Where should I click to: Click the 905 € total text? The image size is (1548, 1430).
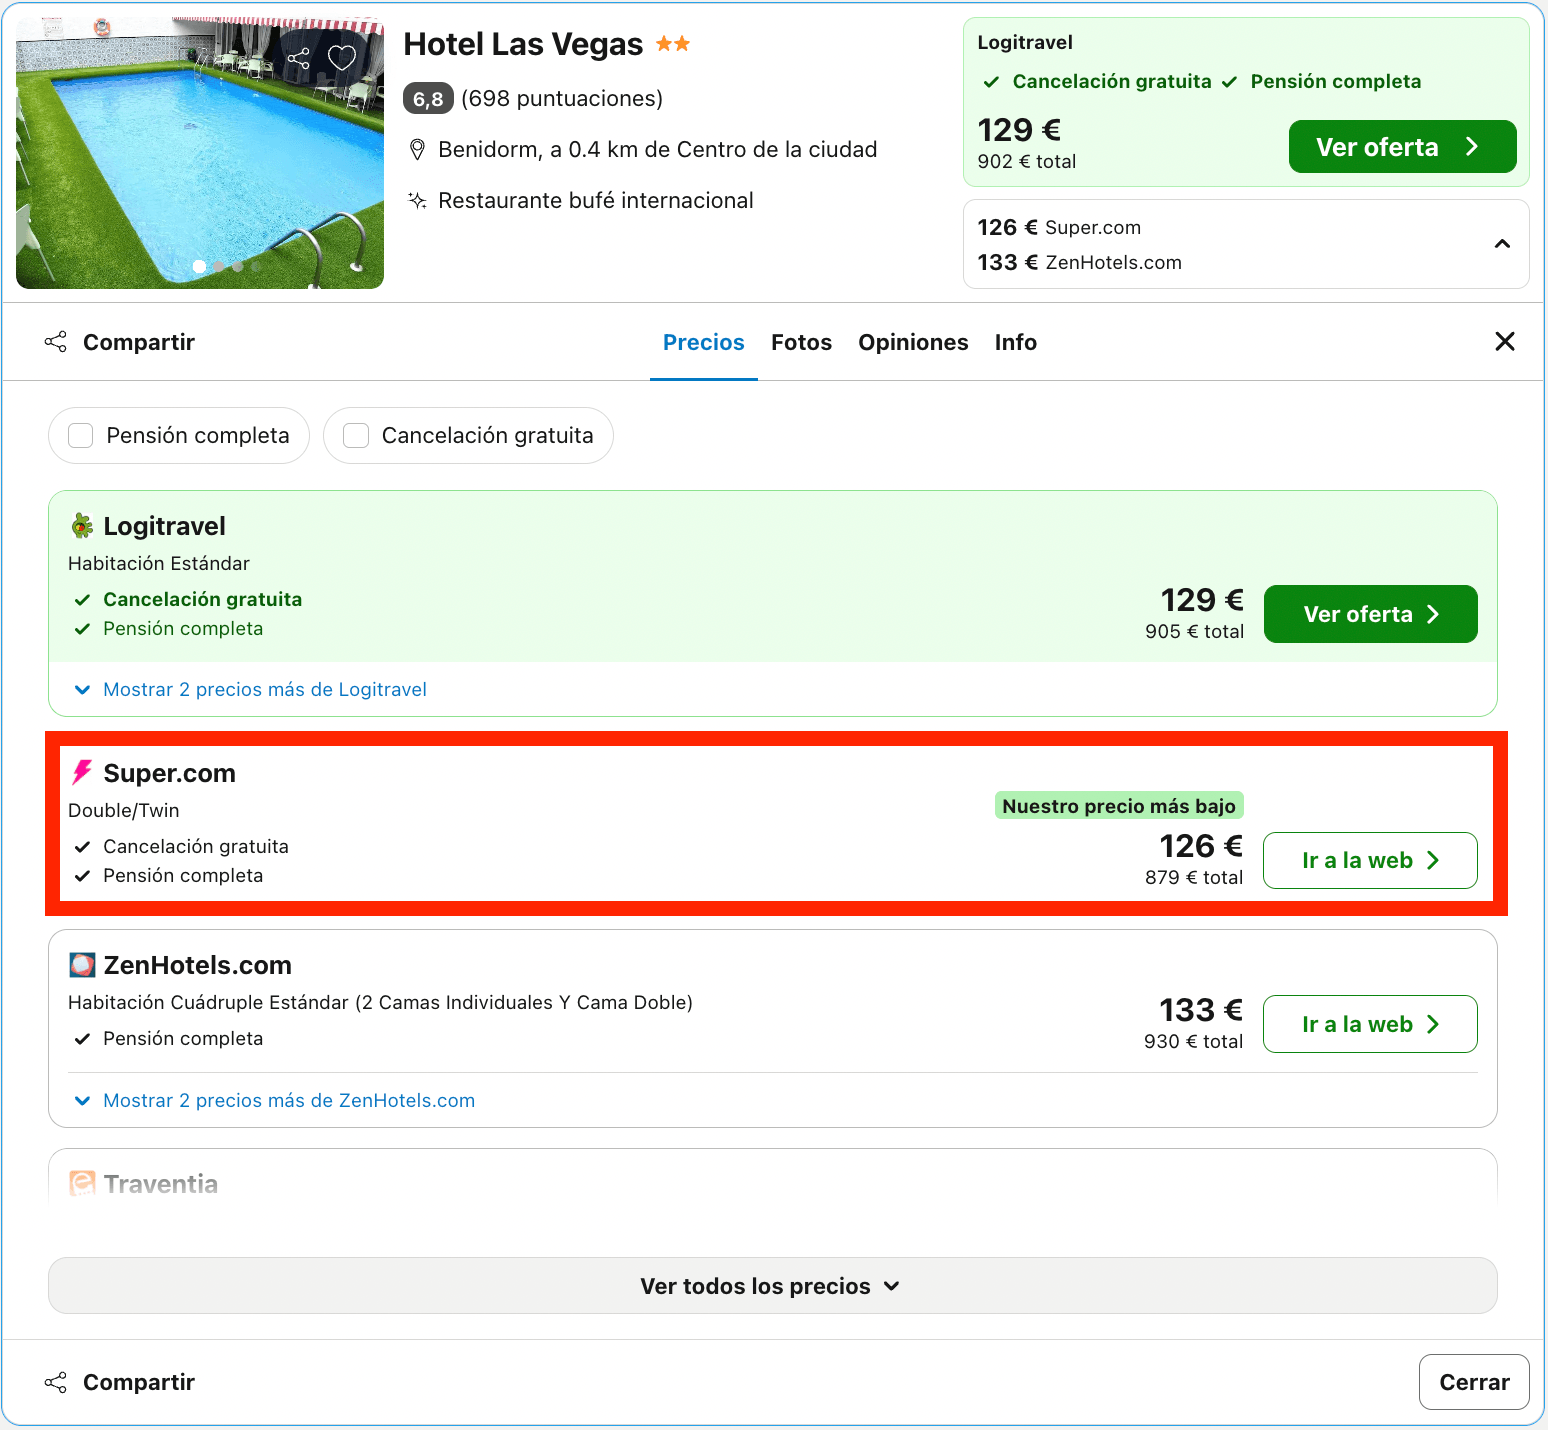1195,631
